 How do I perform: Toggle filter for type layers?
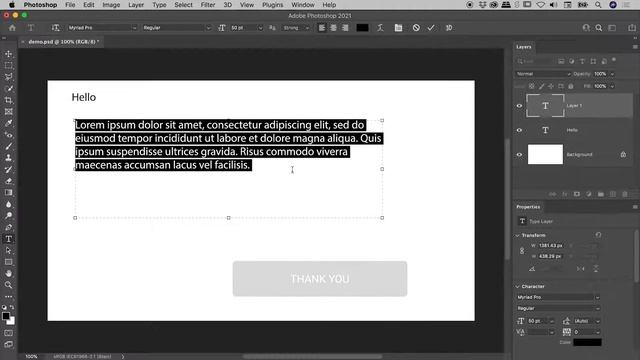point(582,61)
